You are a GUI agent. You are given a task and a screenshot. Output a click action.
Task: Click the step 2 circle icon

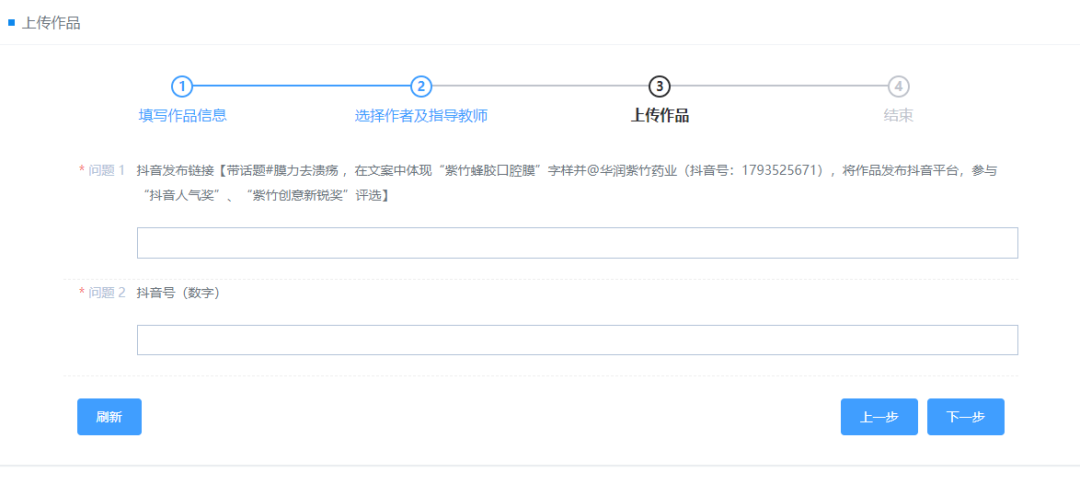(x=421, y=87)
